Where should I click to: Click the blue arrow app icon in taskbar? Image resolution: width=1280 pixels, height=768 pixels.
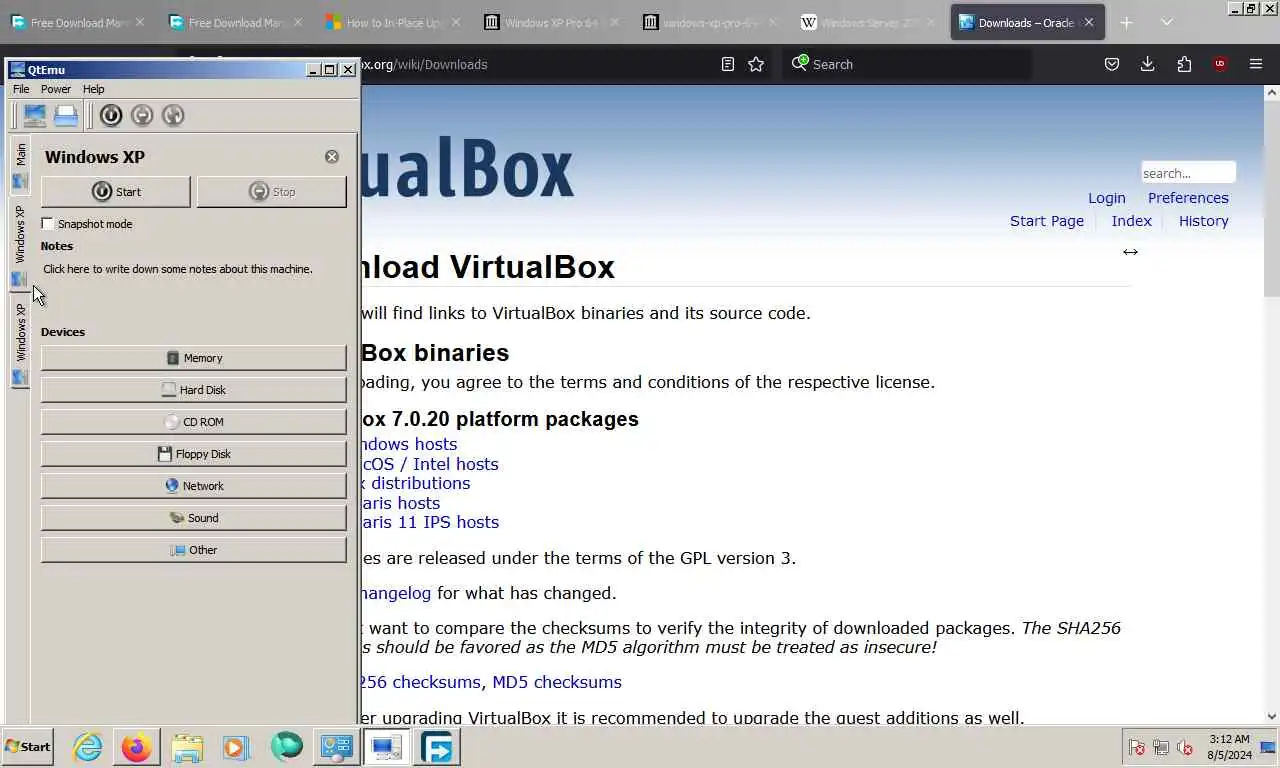click(436, 747)
